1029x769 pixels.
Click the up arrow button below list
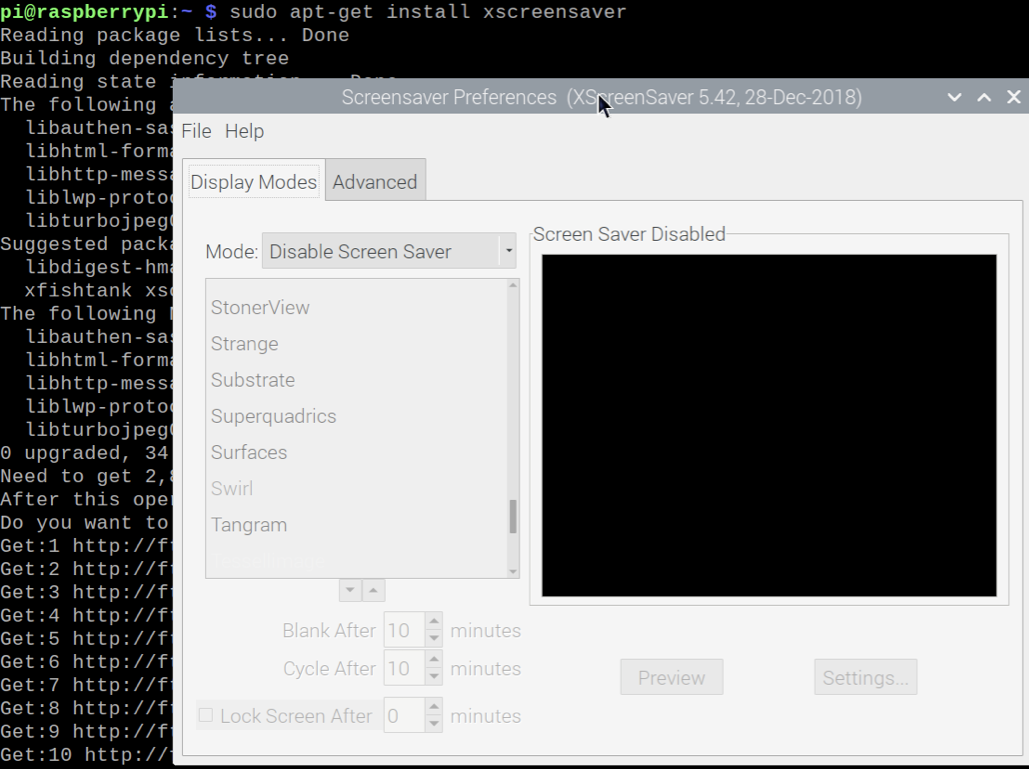373,591
